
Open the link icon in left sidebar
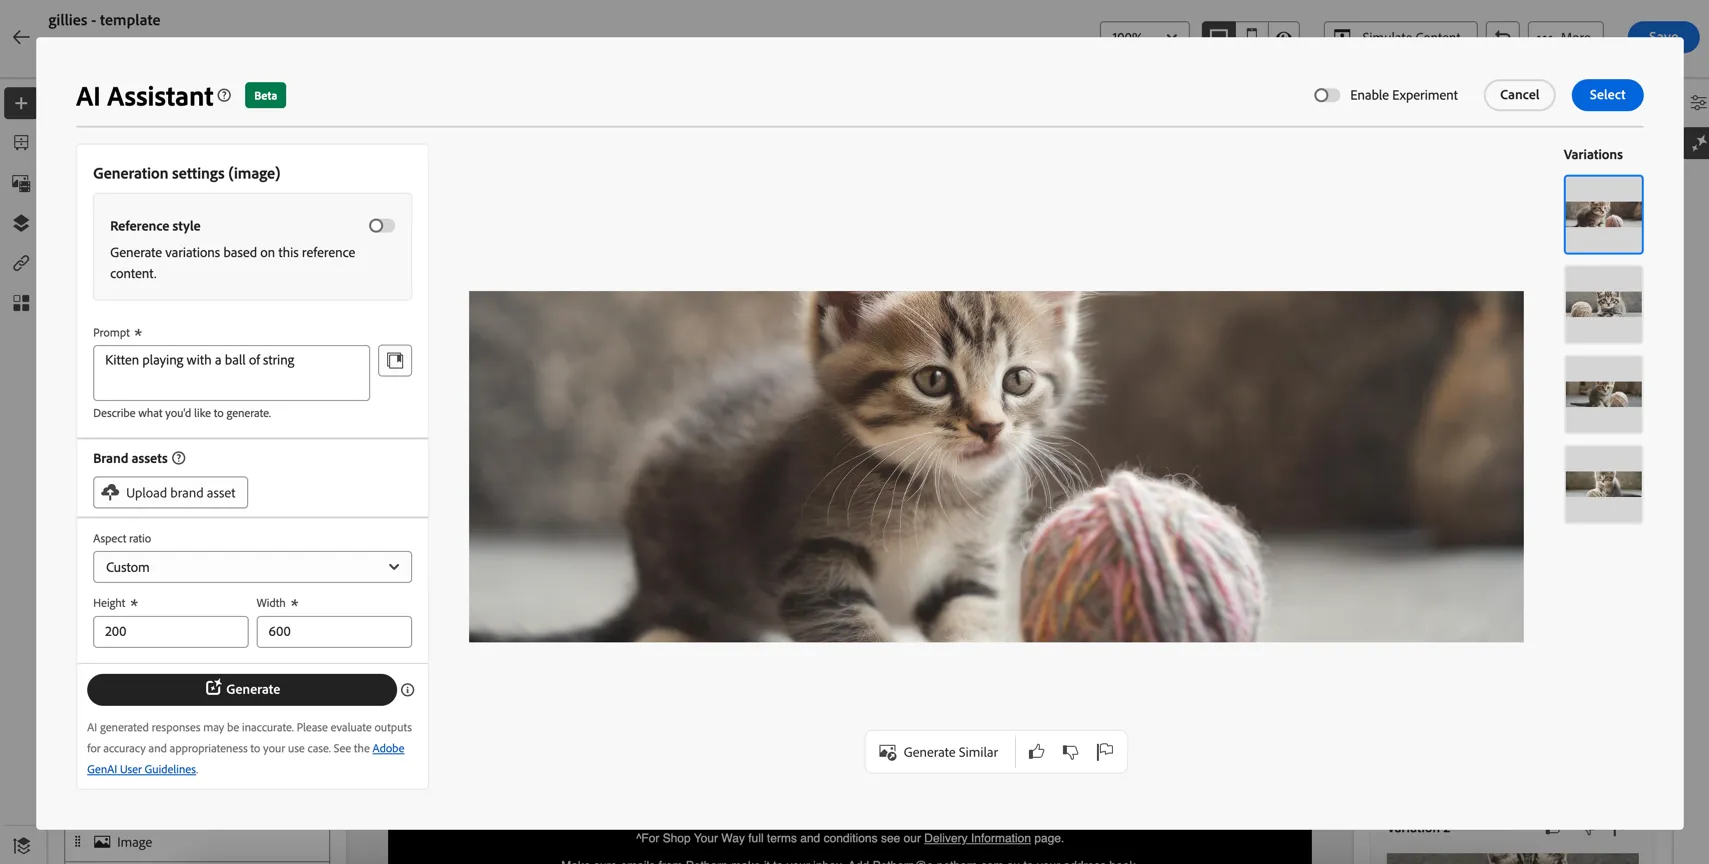(x=21, y=263)
